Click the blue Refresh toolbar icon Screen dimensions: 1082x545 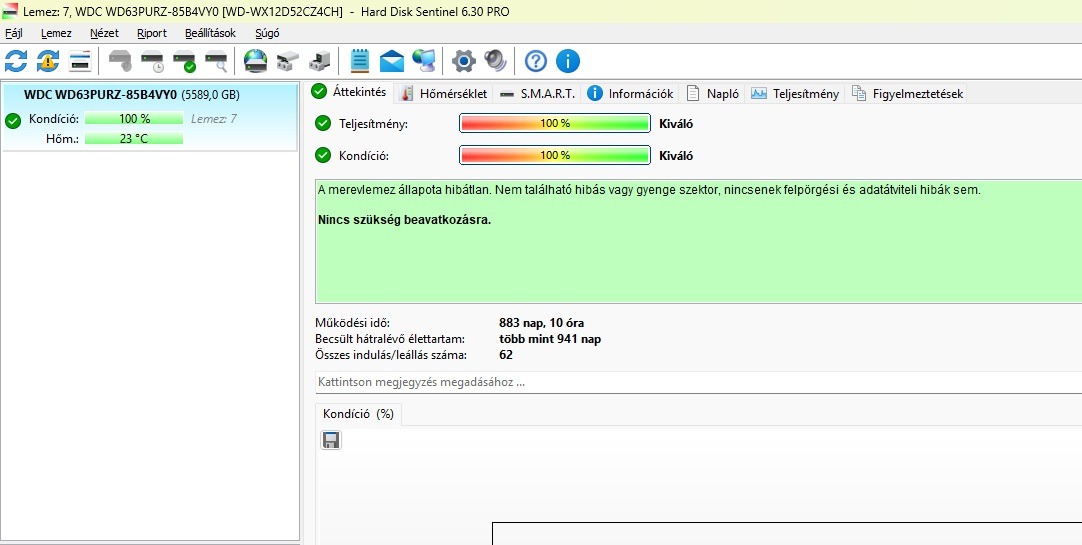click(x=16, y=61)
